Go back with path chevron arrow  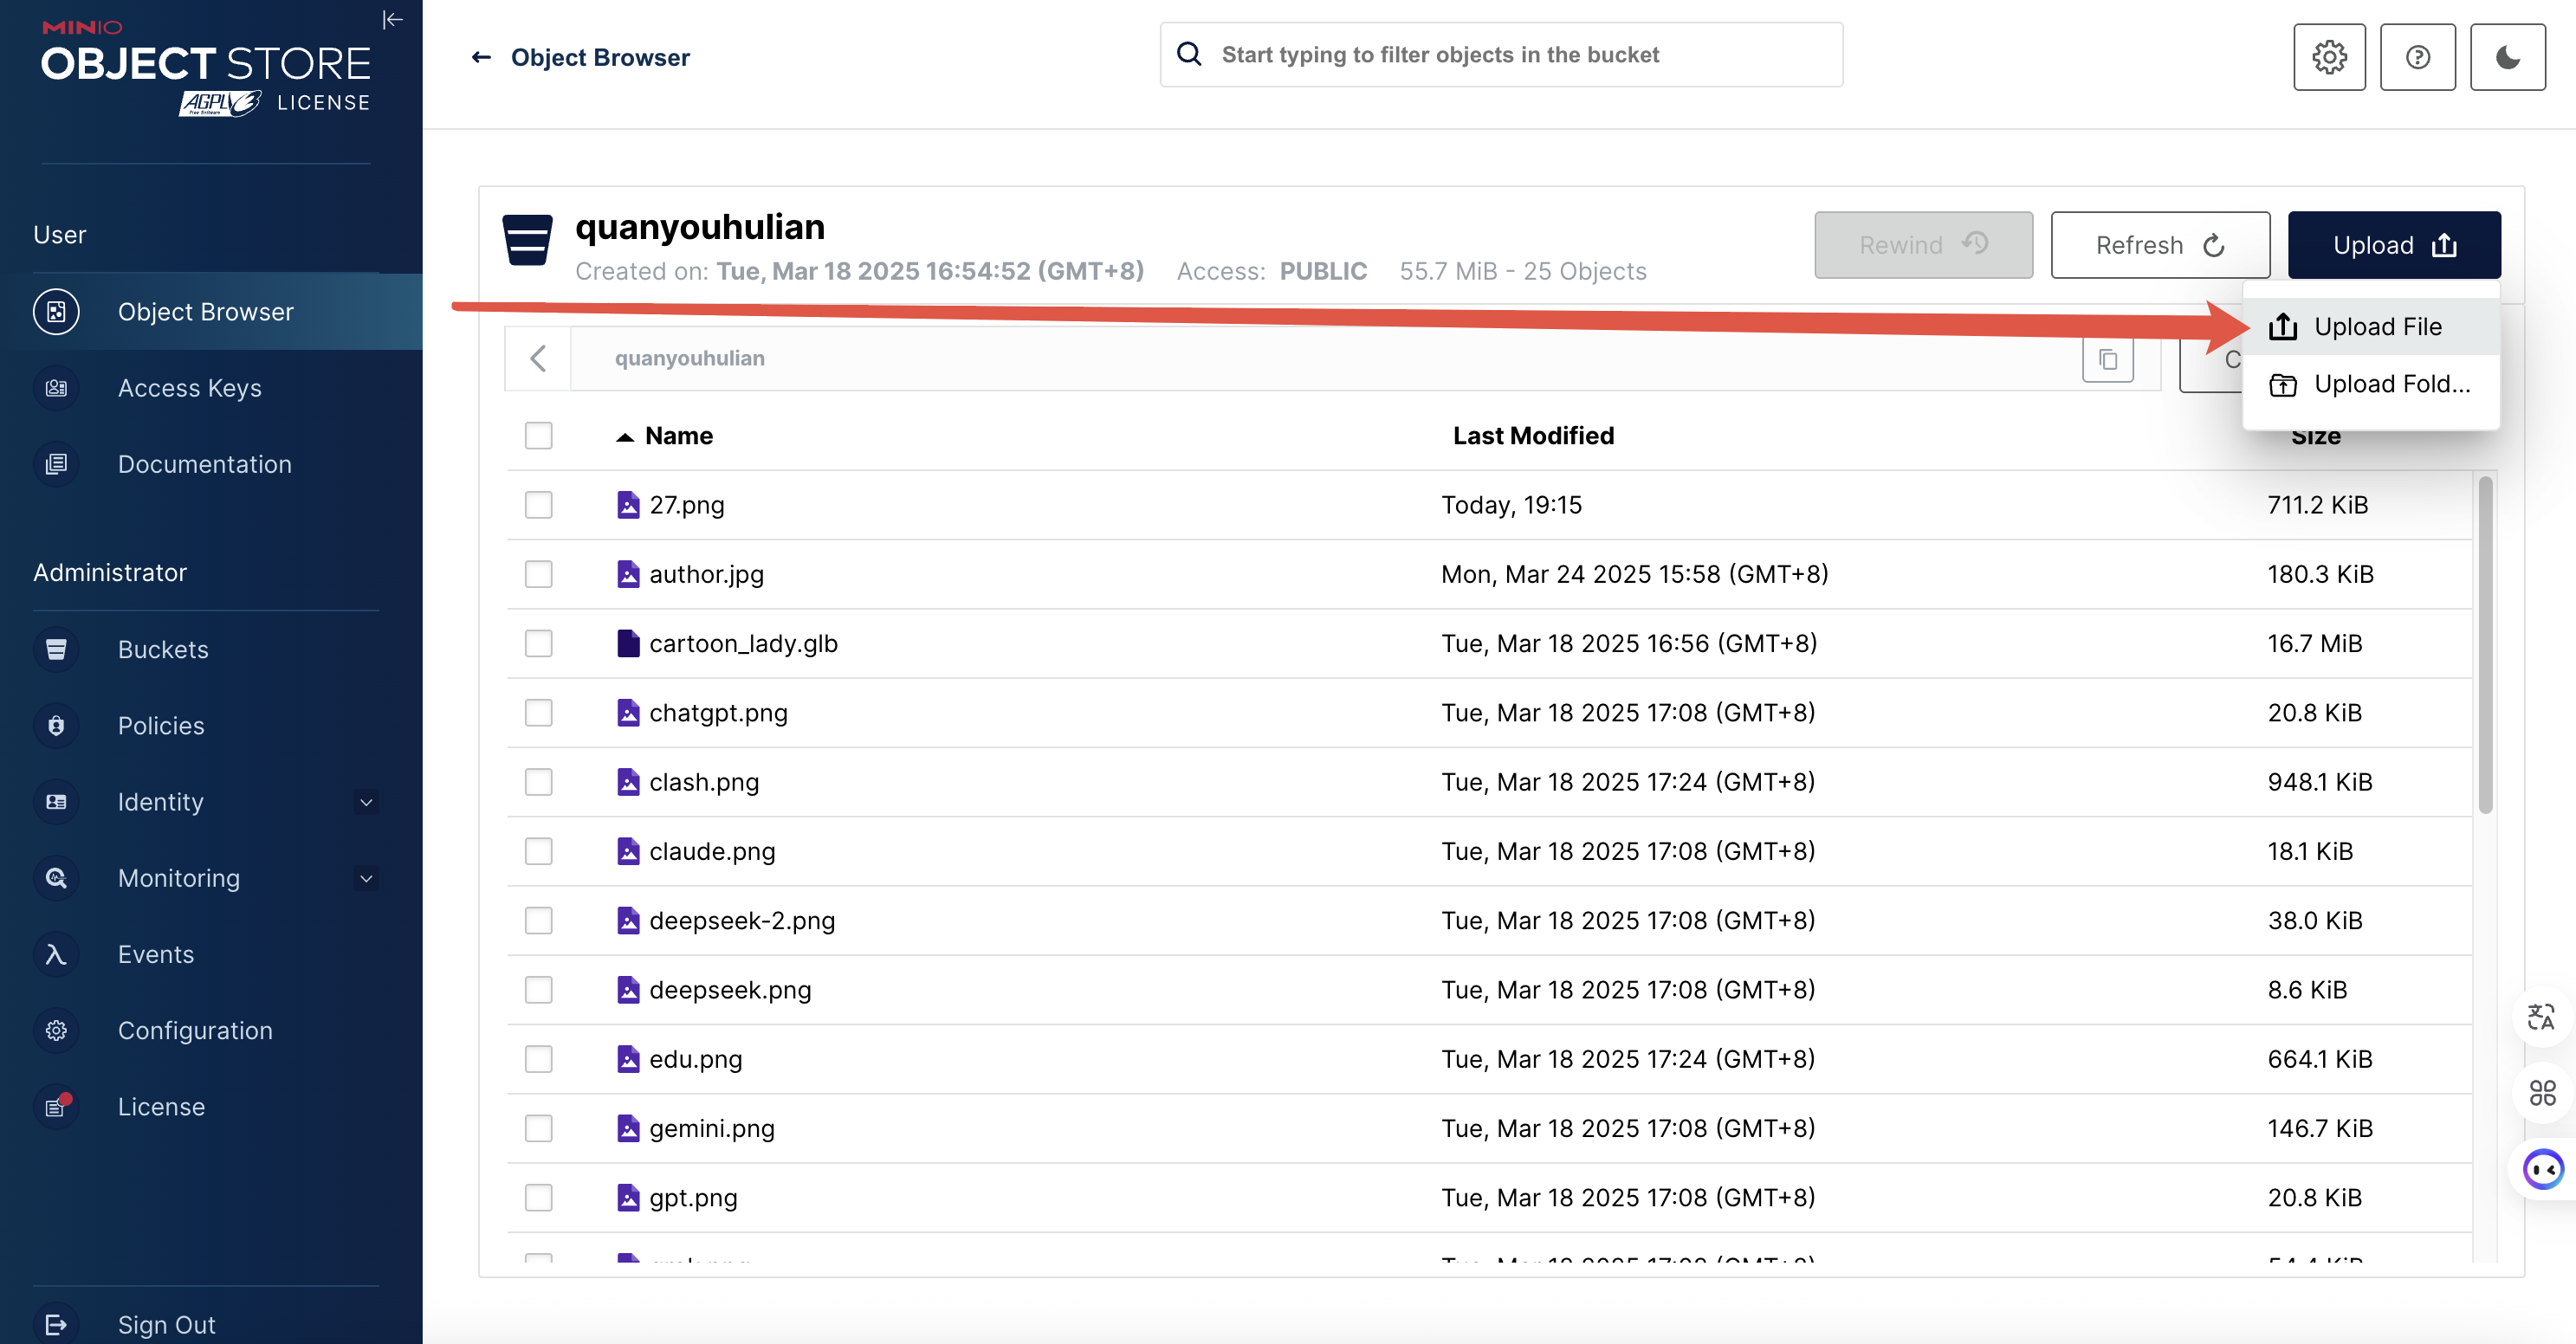[538, 358]
